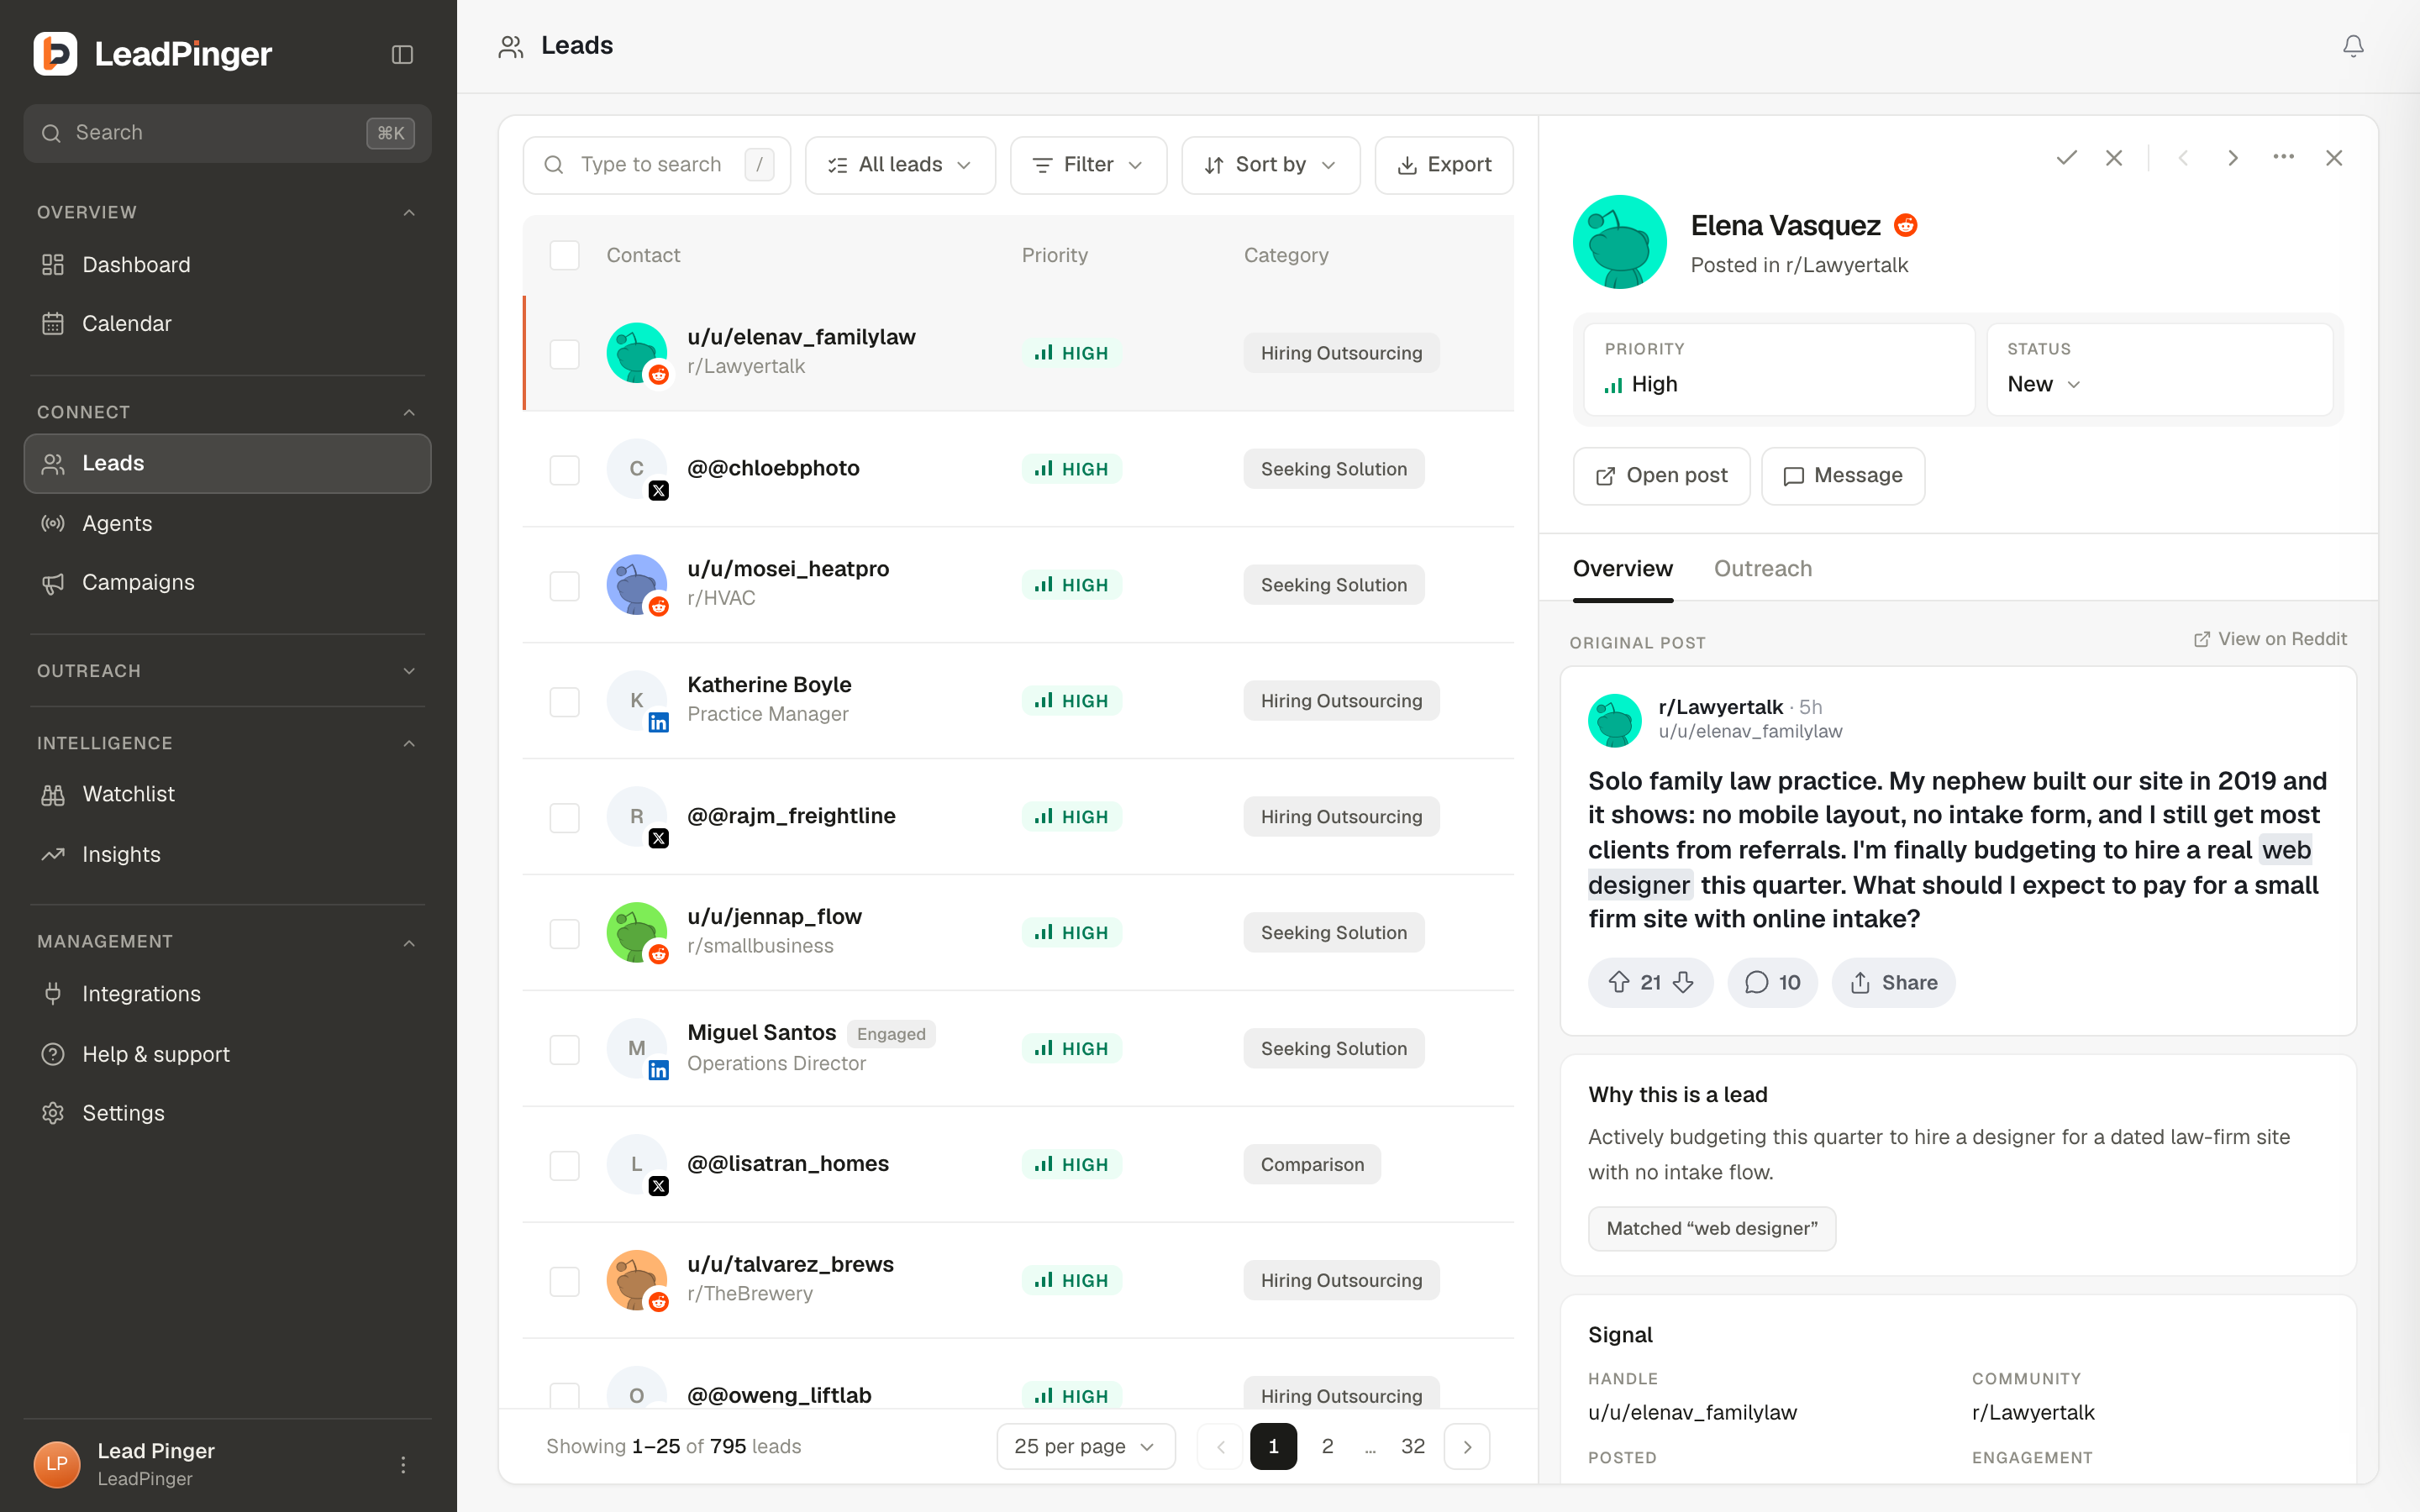The height and width of the screenshot is (1512, 2420).
Task: Select checkbox for @@chloebphoto row
Action: coord(565,470)
